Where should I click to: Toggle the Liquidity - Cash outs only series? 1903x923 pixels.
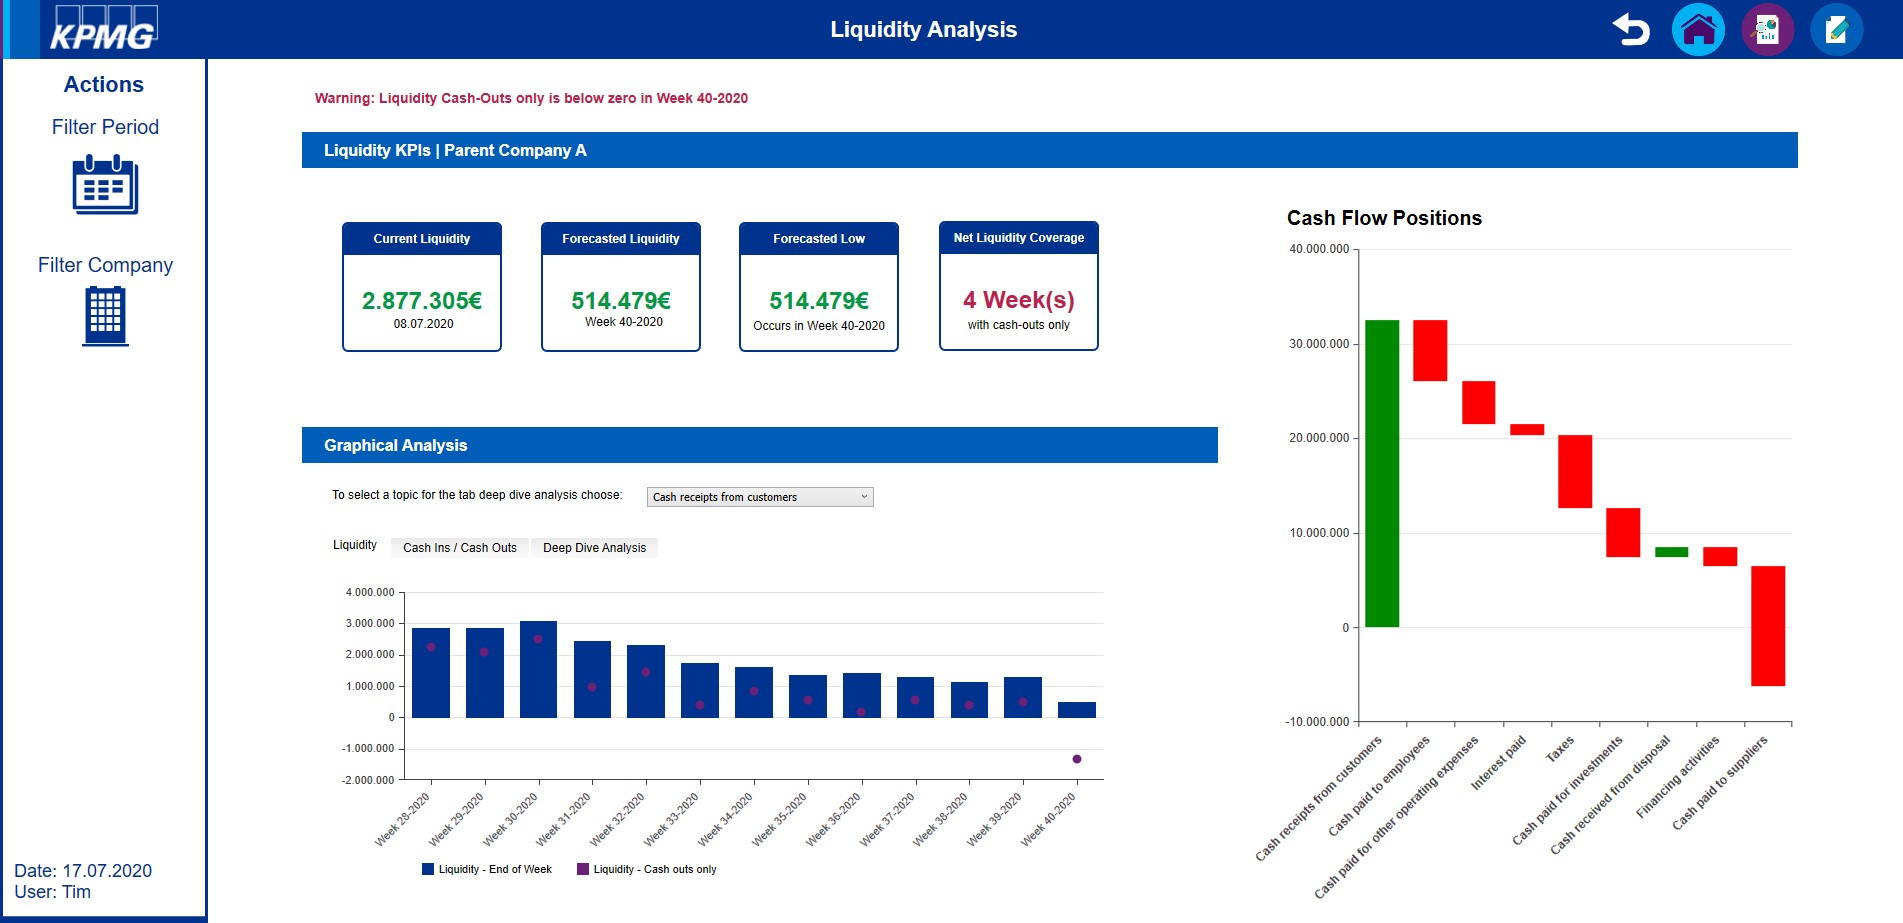(x=653, y=869)
